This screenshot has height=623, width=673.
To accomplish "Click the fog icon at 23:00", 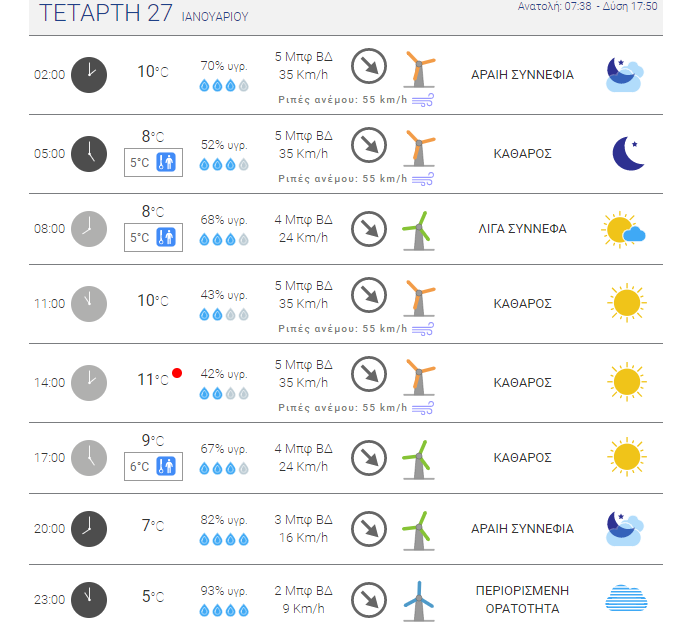I will pyautogui.click(x=626, y=598).
